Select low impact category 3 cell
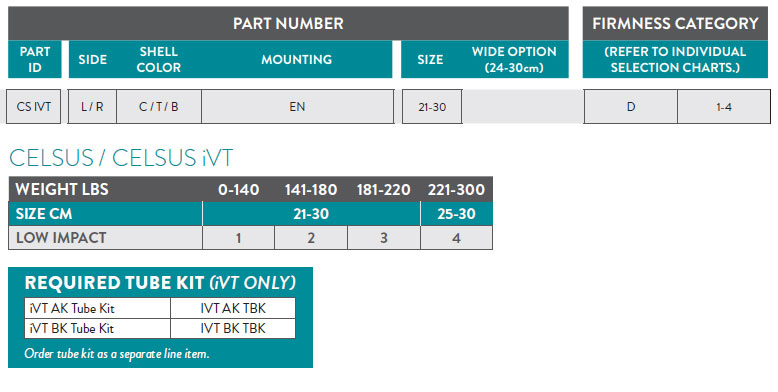This screenshot has height=392, width=778. coord(384,238)
